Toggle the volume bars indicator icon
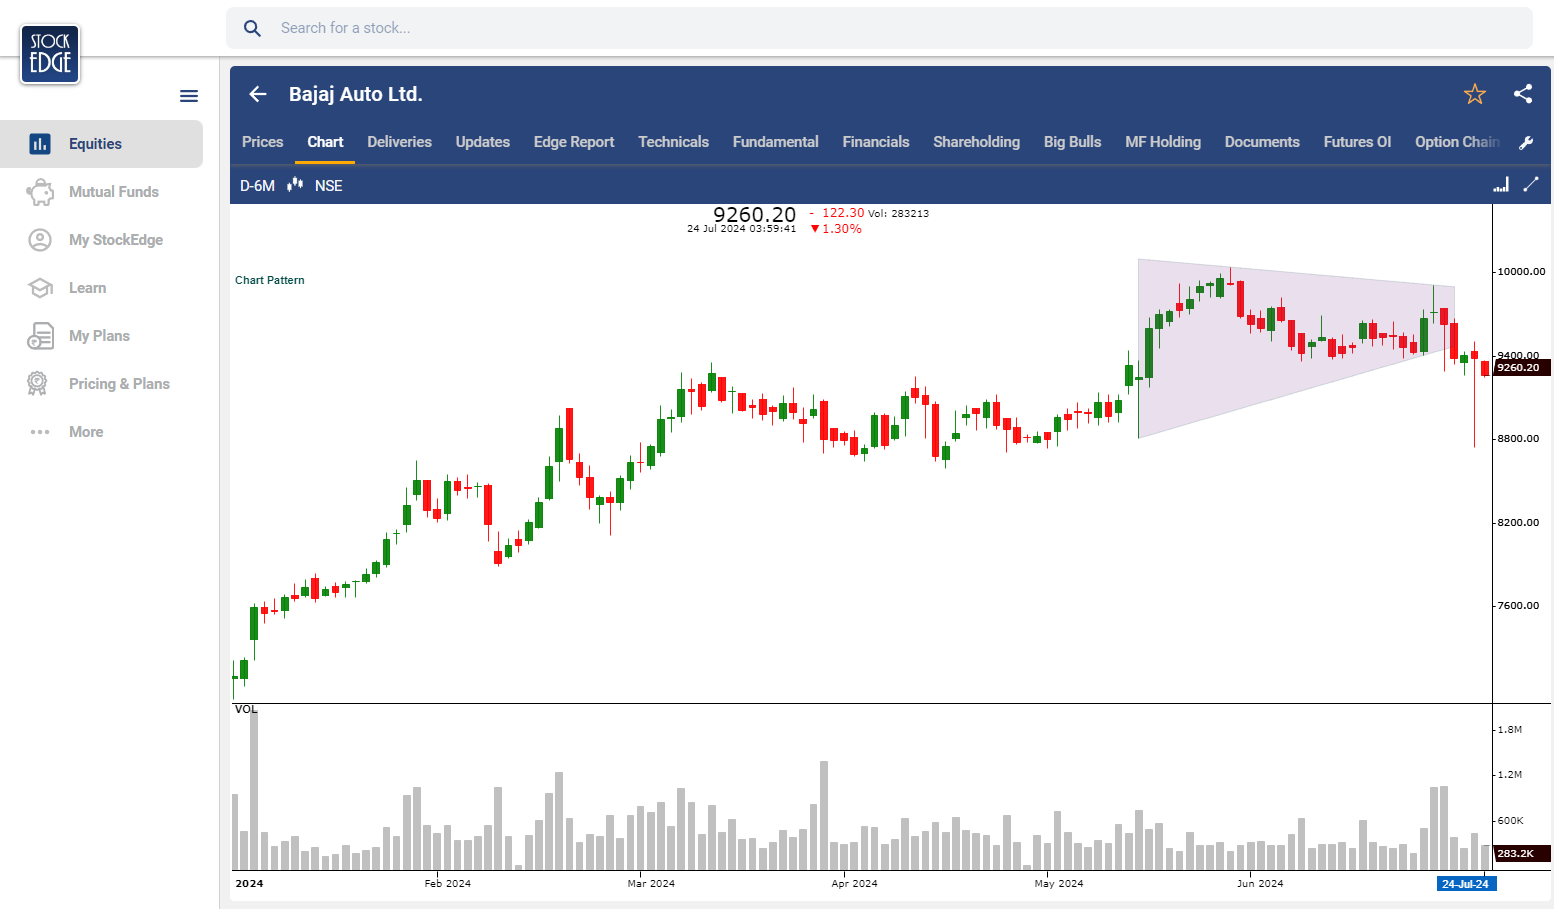This screenshot has height=909, width=1554. pos(1500,185)
